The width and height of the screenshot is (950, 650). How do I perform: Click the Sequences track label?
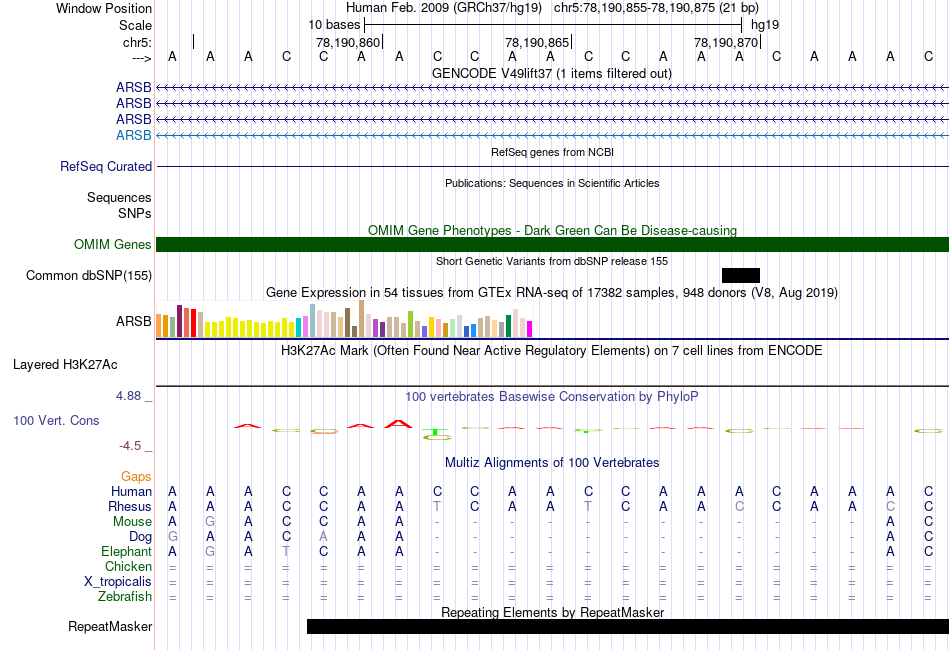119,197
